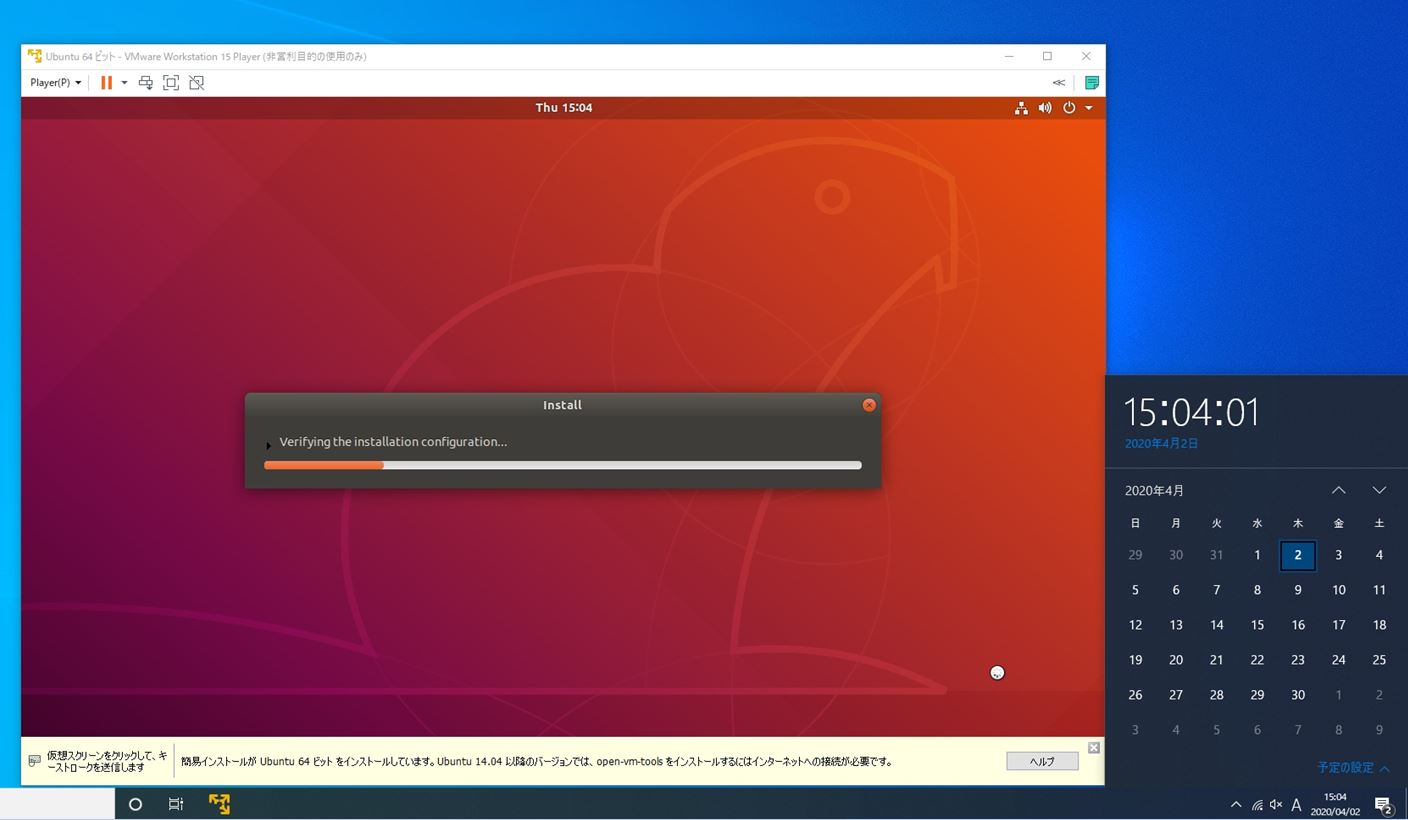
Task: Suspend the guest with the orange pause icon
Action: pyautogui.click(x=106, y=83)
